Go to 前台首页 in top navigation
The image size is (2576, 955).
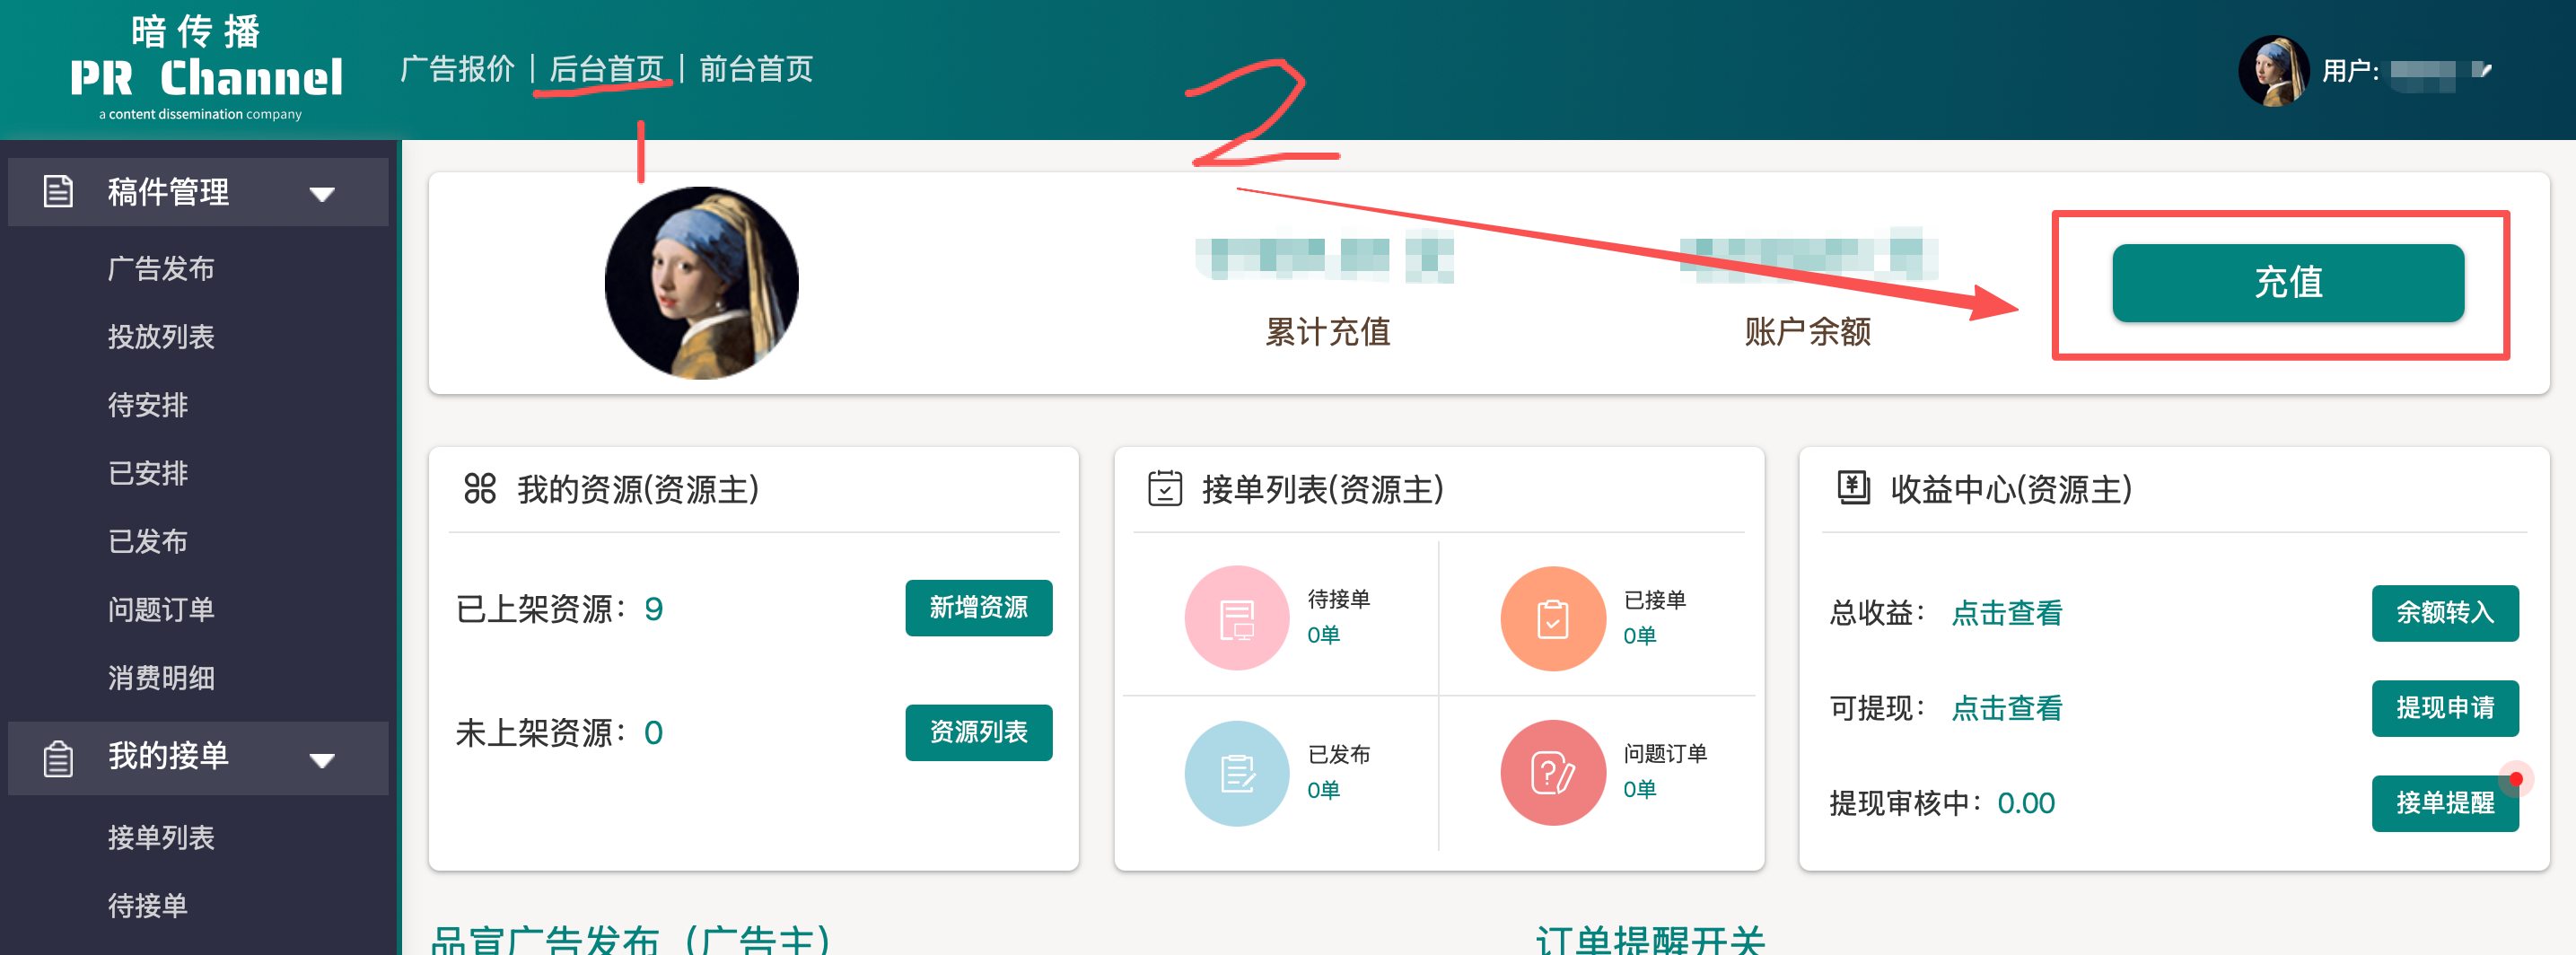755,69
